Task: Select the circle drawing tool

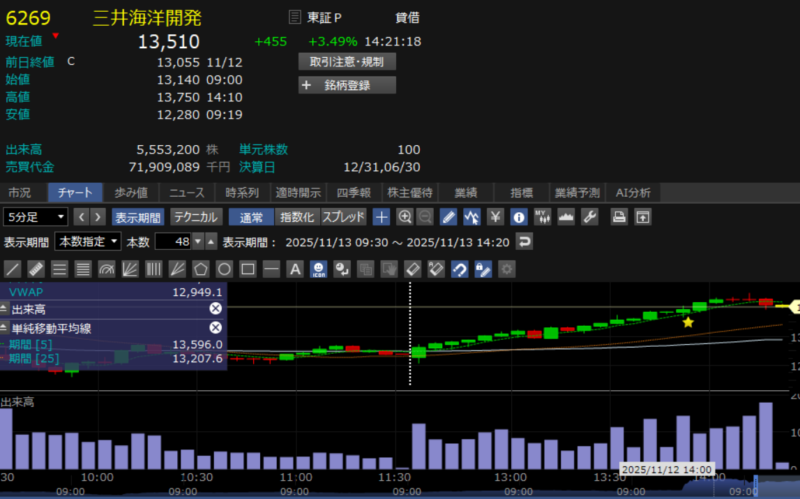Action: pyautogui.click(x=224, y=268)
